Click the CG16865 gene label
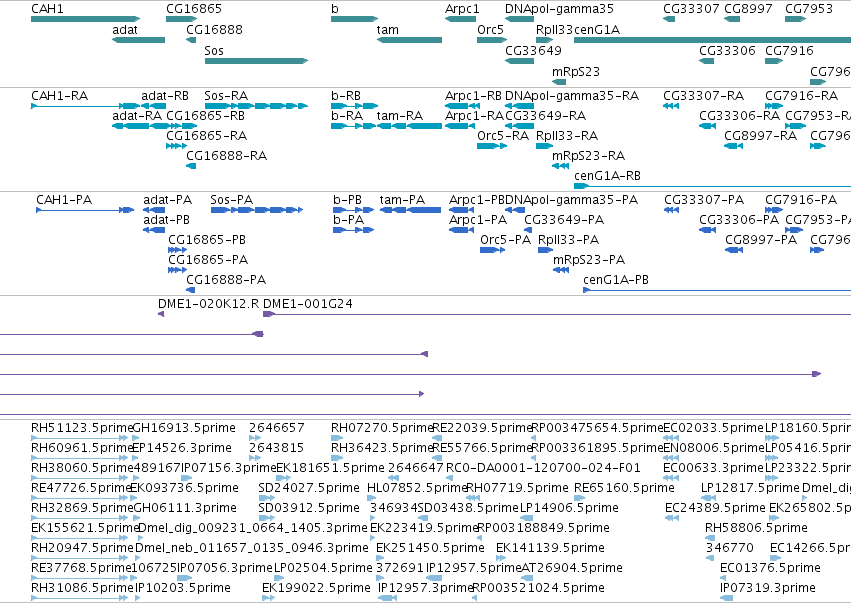This screenshot has height=603, width=851. (194, 9)
